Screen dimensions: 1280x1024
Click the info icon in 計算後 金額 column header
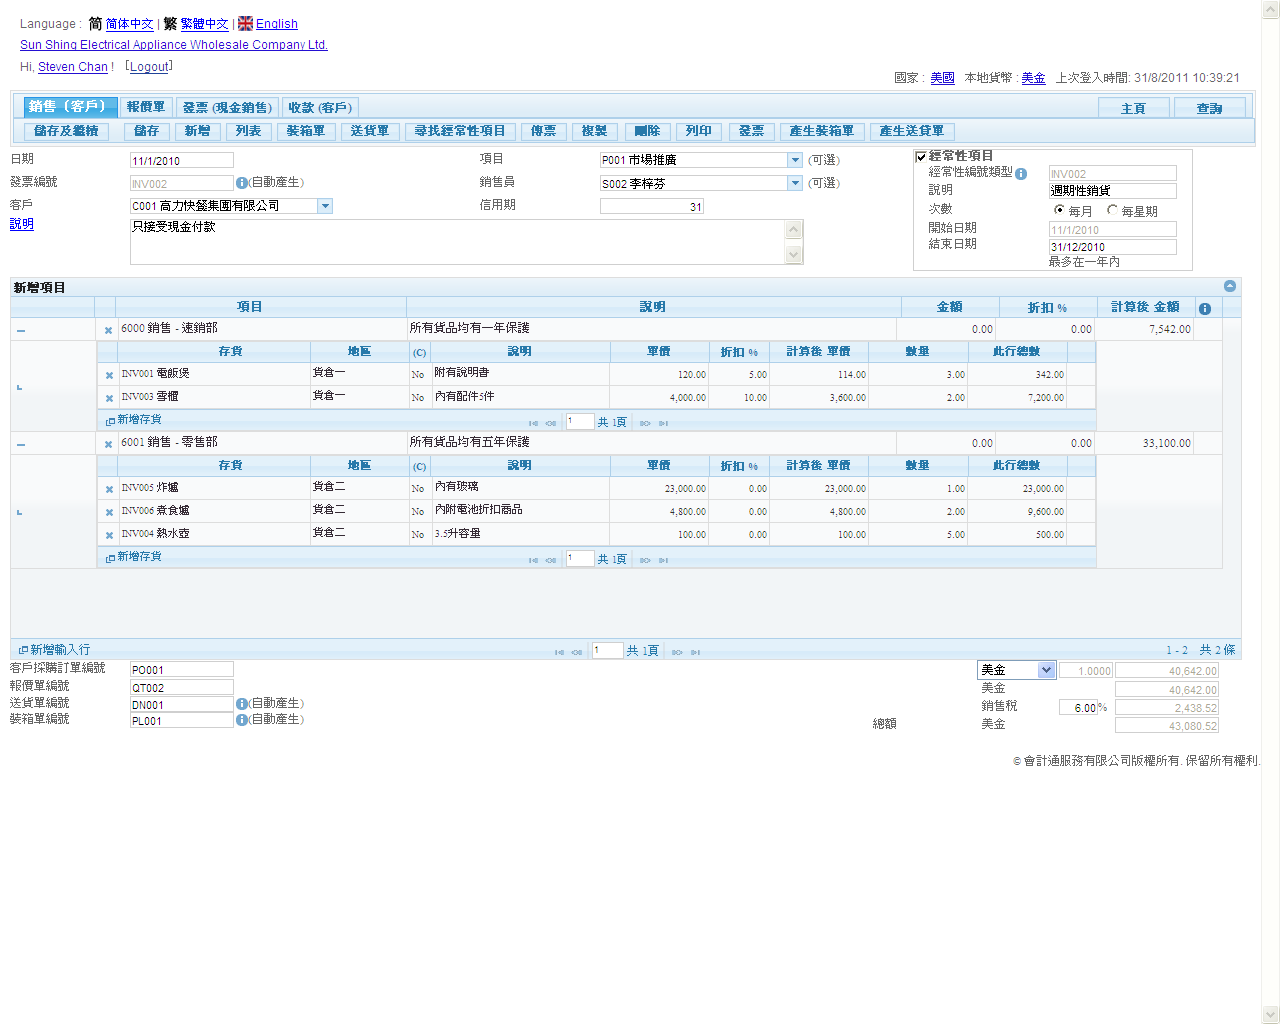pyautogui.click(x=1204, y=309)
